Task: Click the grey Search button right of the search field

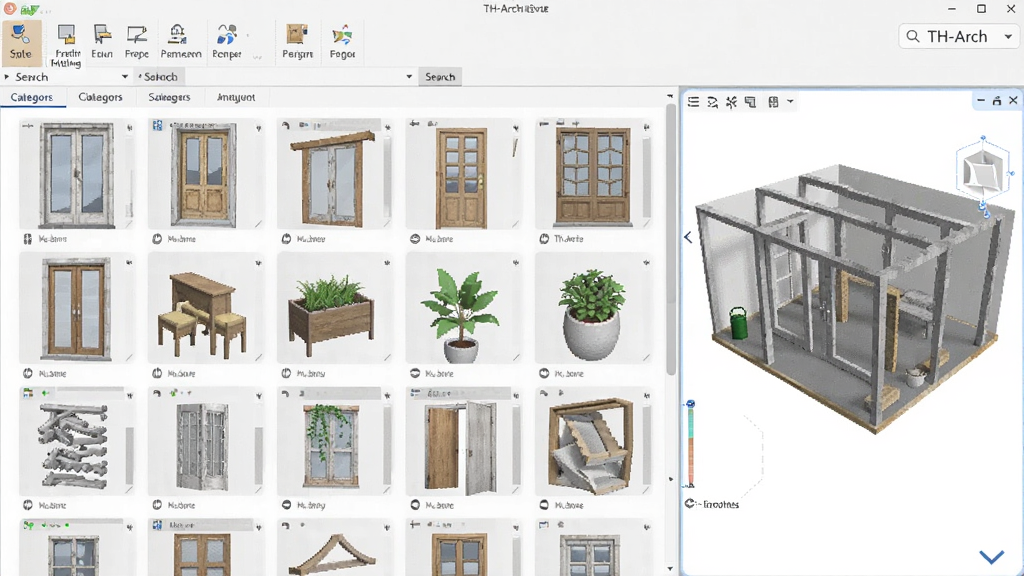Action: 440,77
